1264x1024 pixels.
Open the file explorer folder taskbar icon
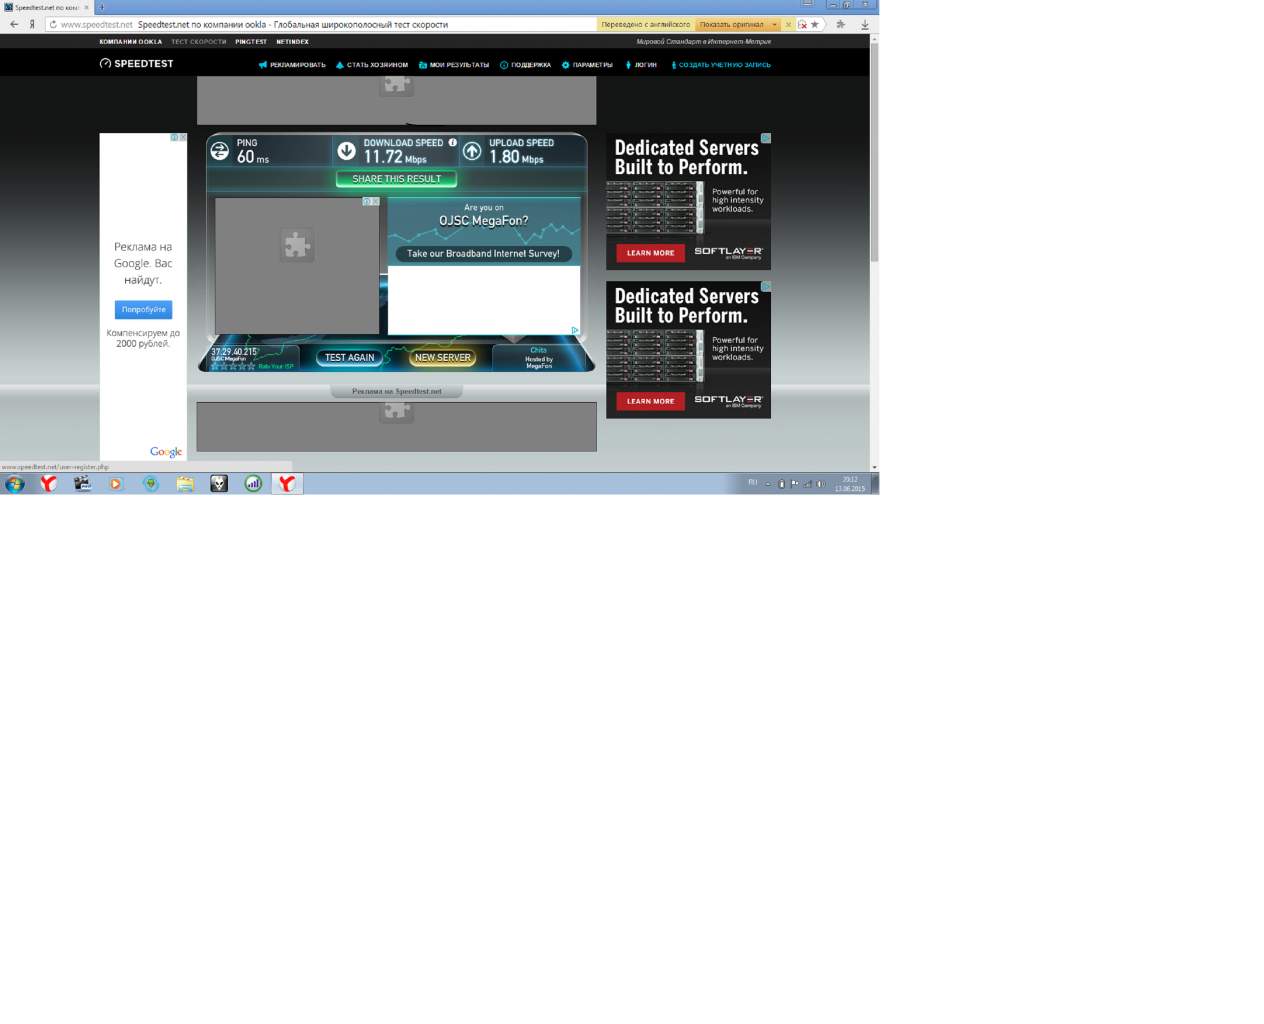click(x=185, y=484)
